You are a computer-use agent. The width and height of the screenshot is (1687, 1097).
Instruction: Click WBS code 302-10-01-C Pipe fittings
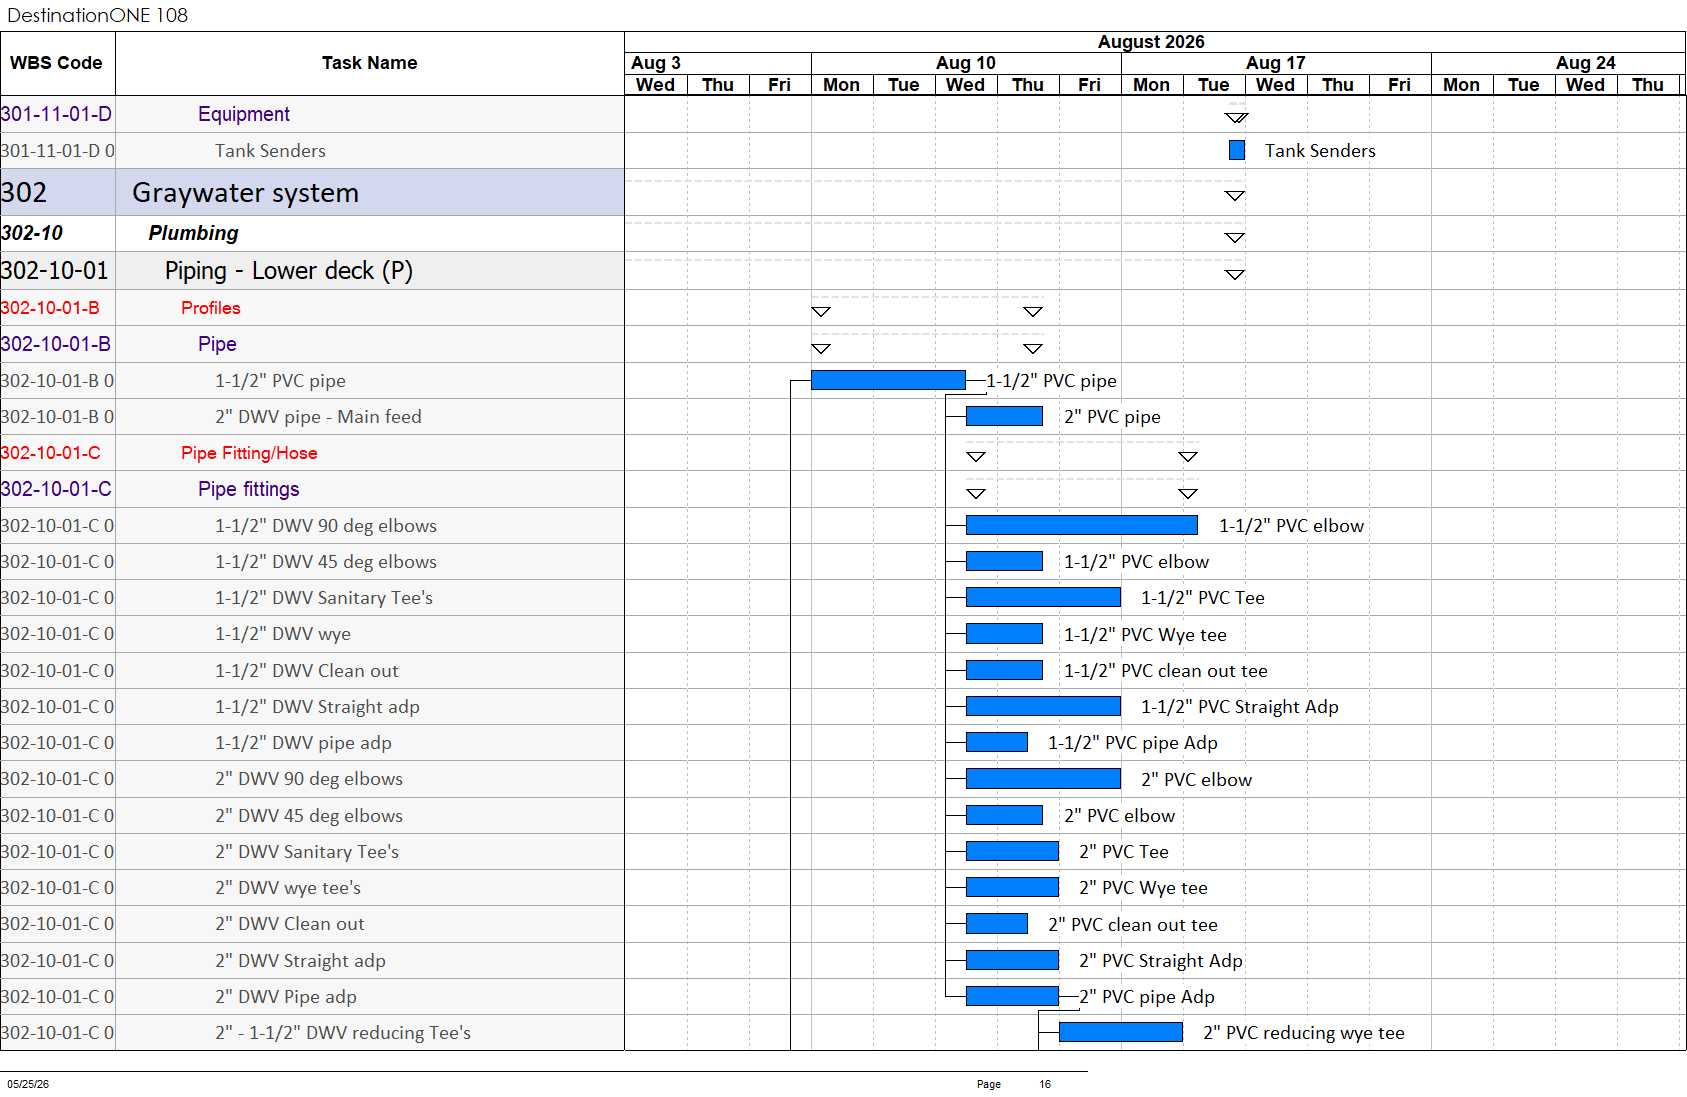(56, 489)
